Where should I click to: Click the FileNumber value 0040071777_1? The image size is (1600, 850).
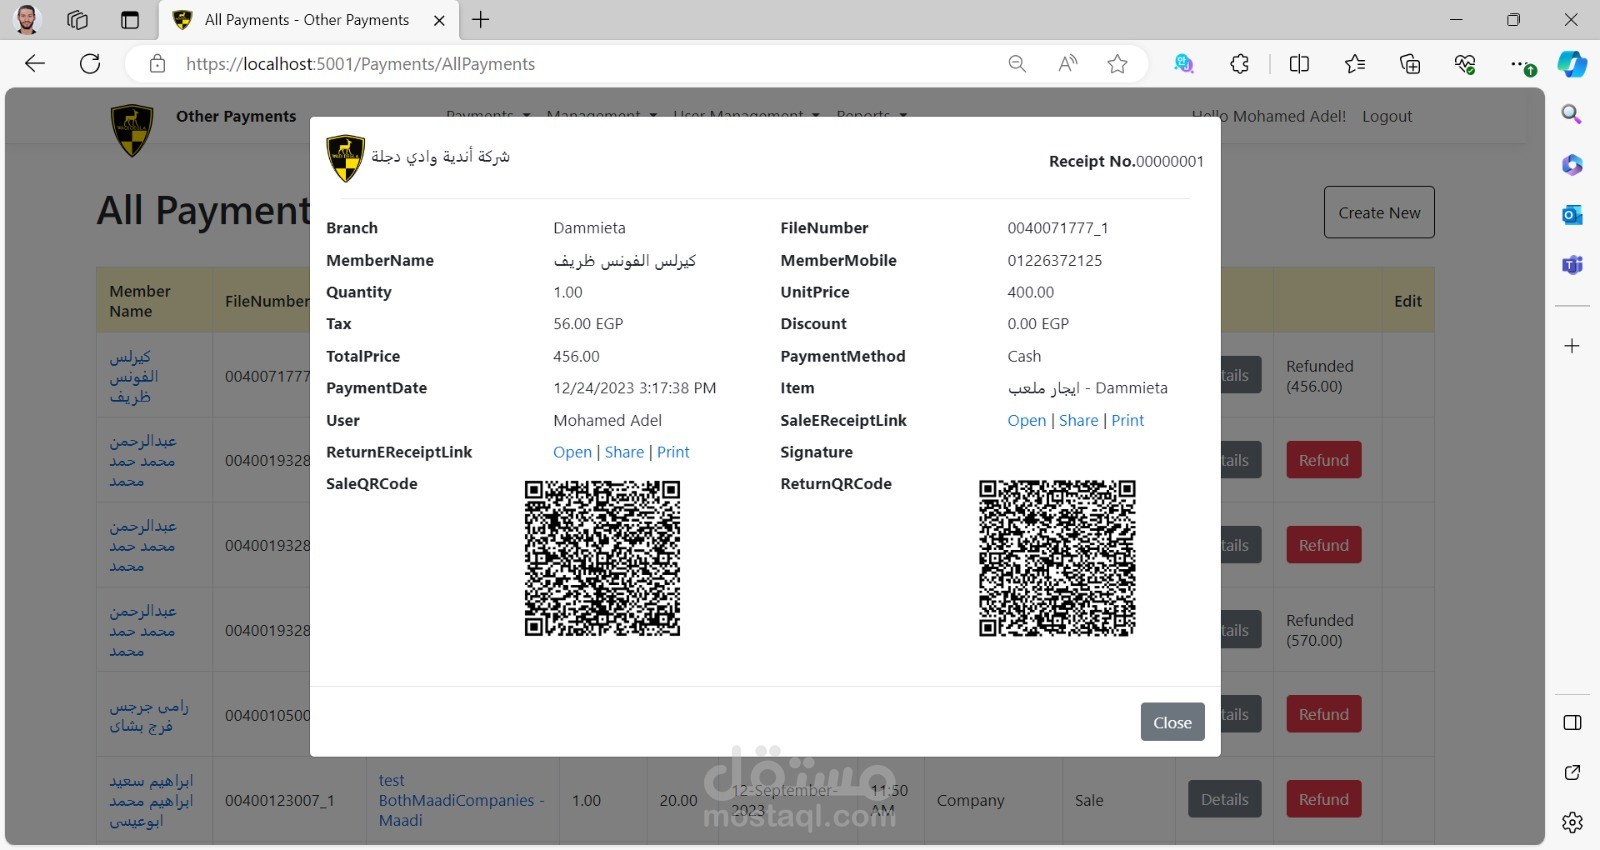[1058, 228]
